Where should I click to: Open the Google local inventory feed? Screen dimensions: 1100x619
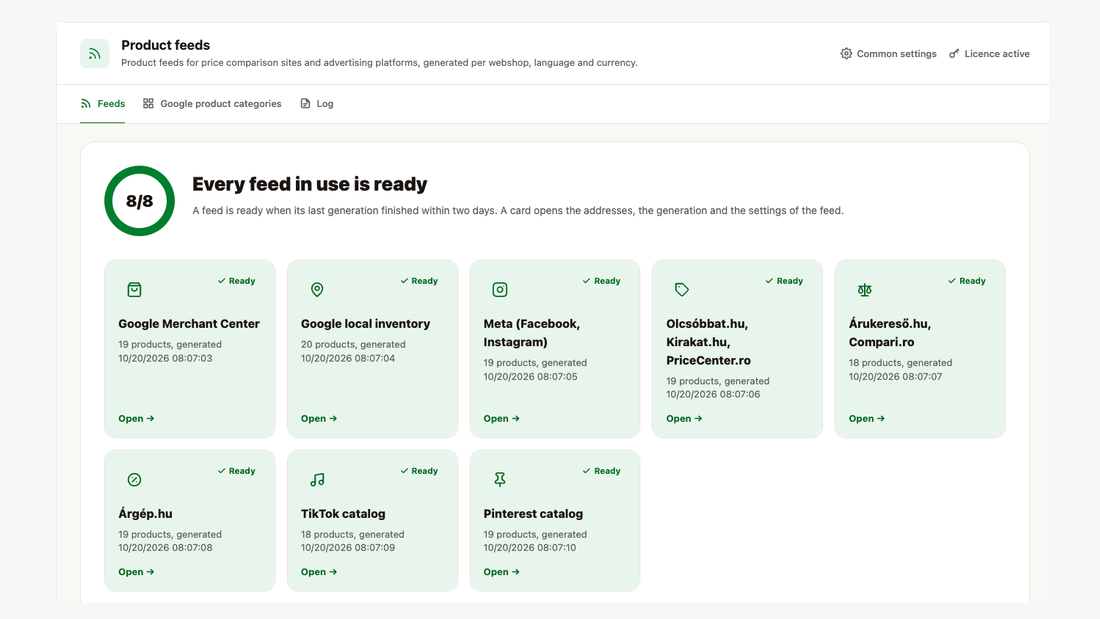[x=319, y=418]
